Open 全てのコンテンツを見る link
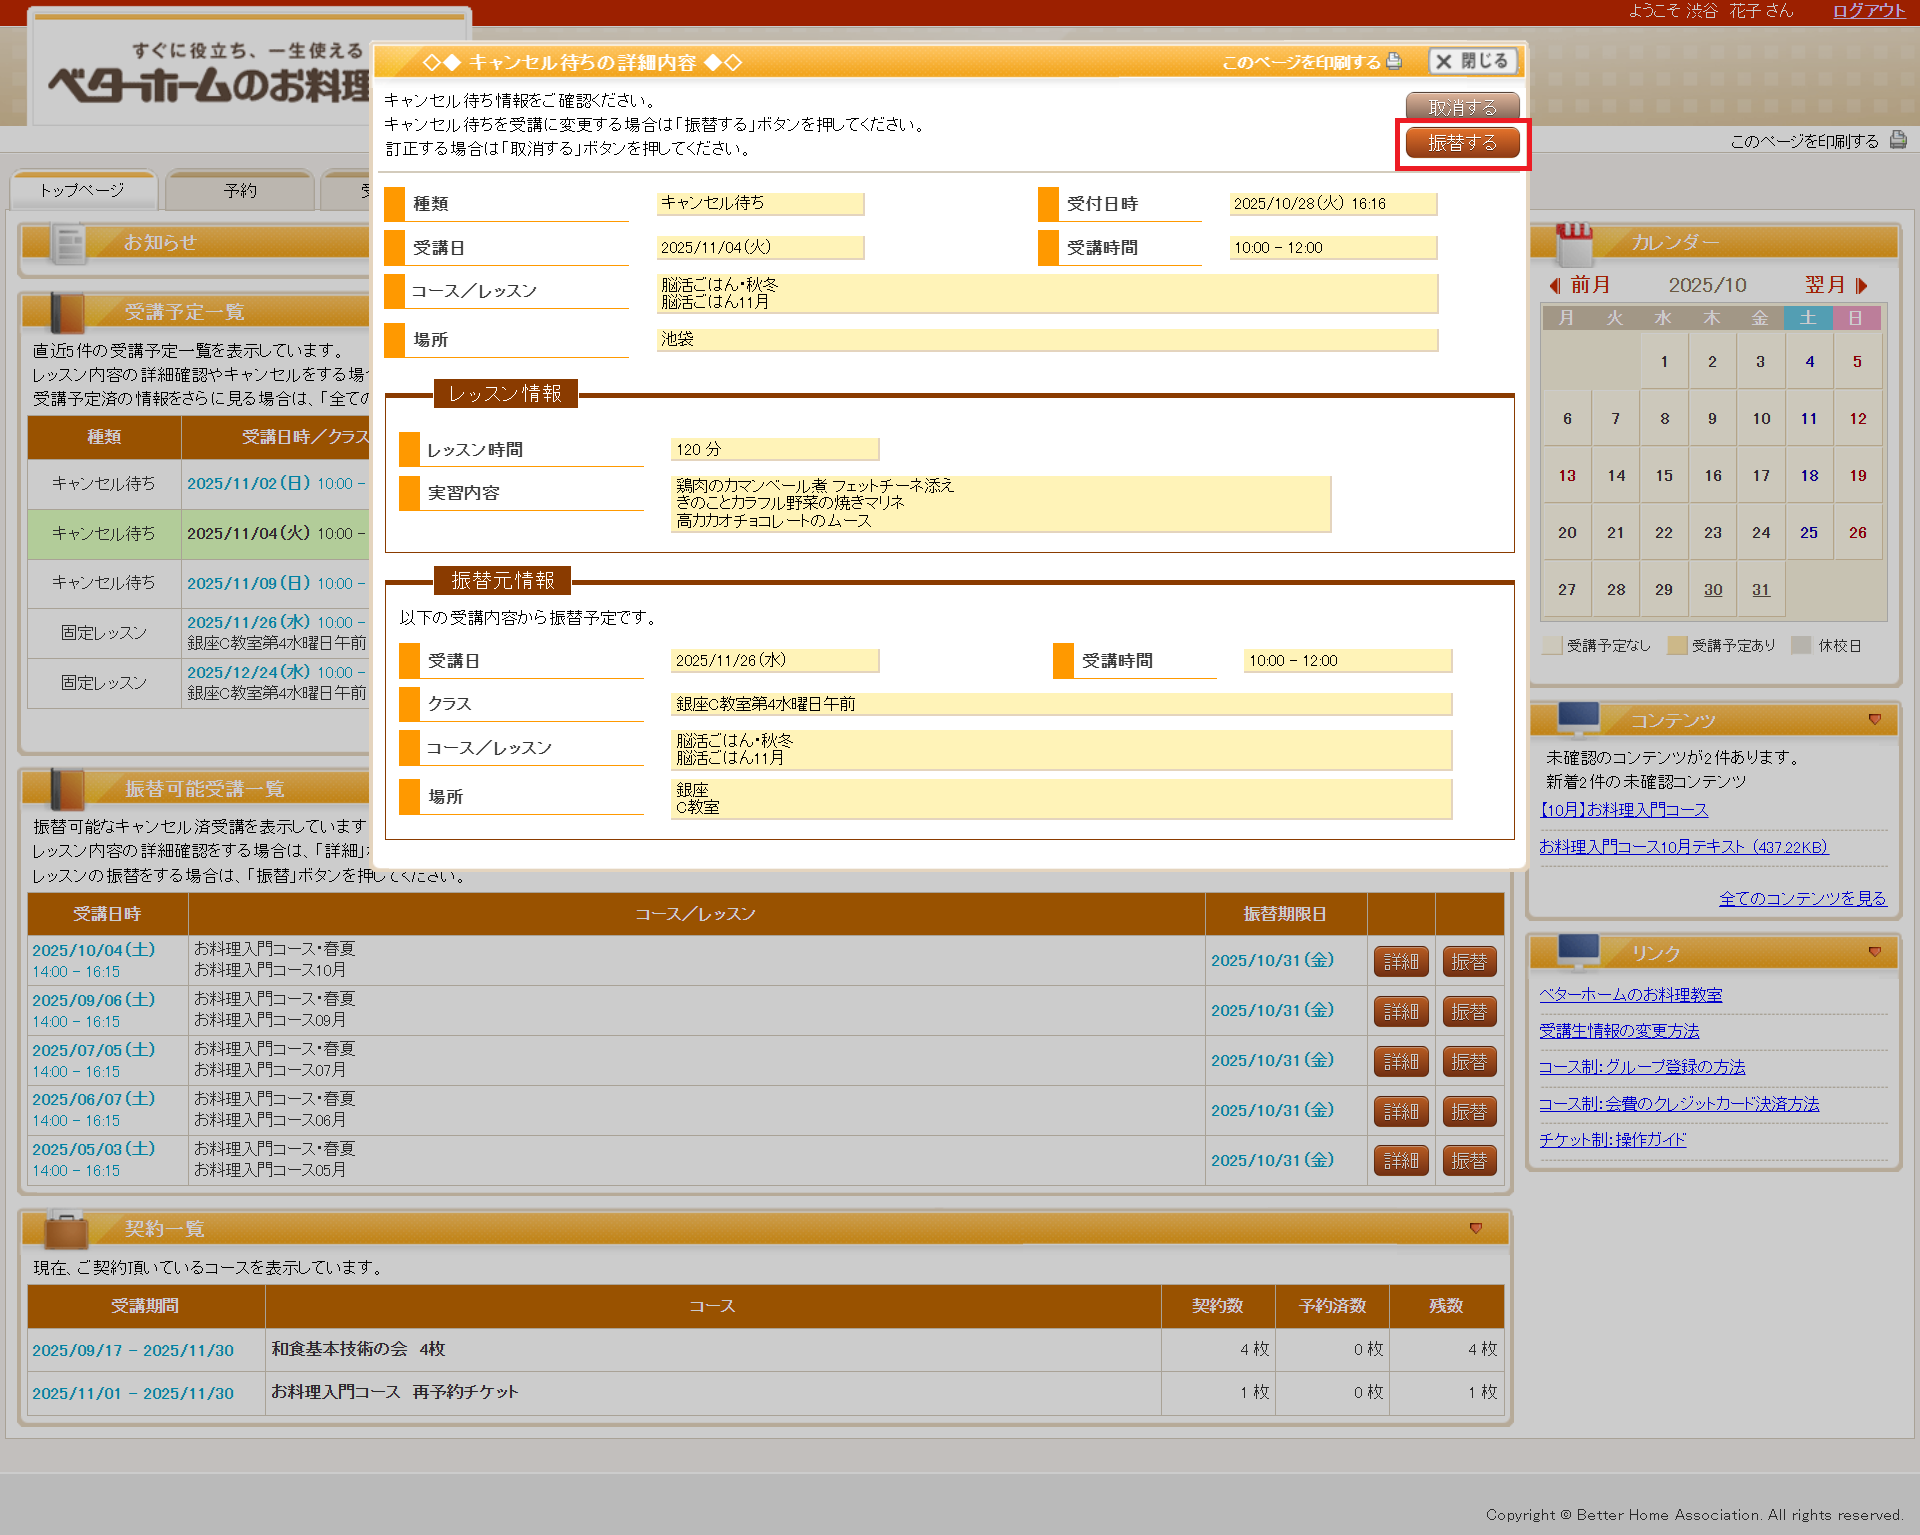Viewport: 1920px width, 1535px height. [x=1802, y=898]
